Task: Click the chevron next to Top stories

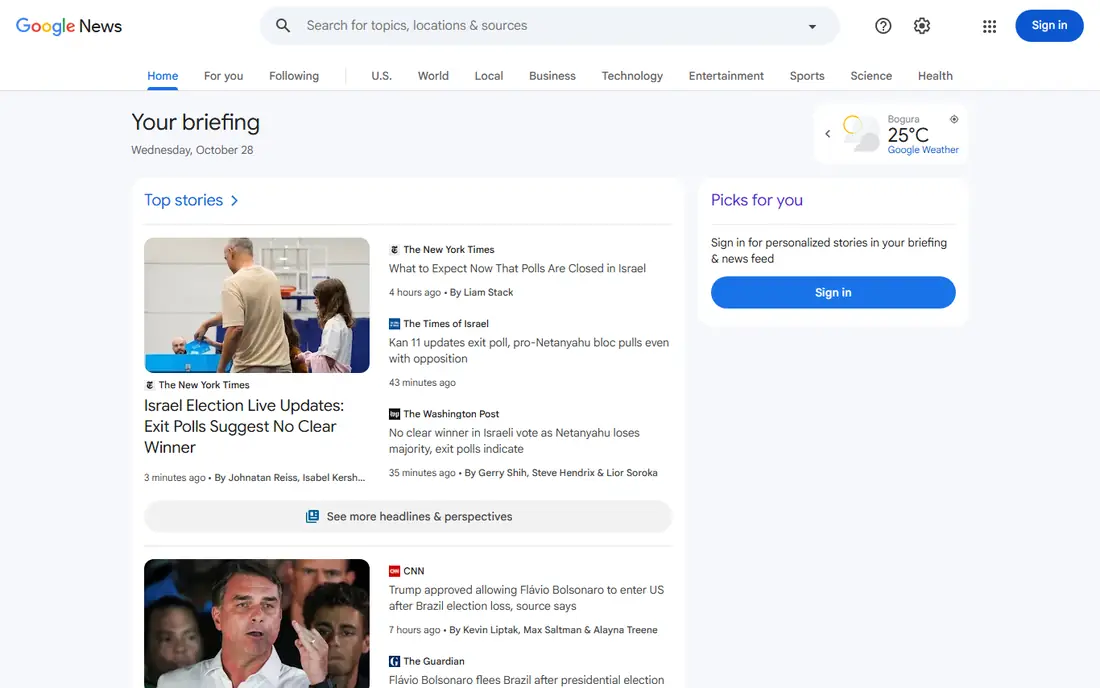Action: (x=234, y=201)
